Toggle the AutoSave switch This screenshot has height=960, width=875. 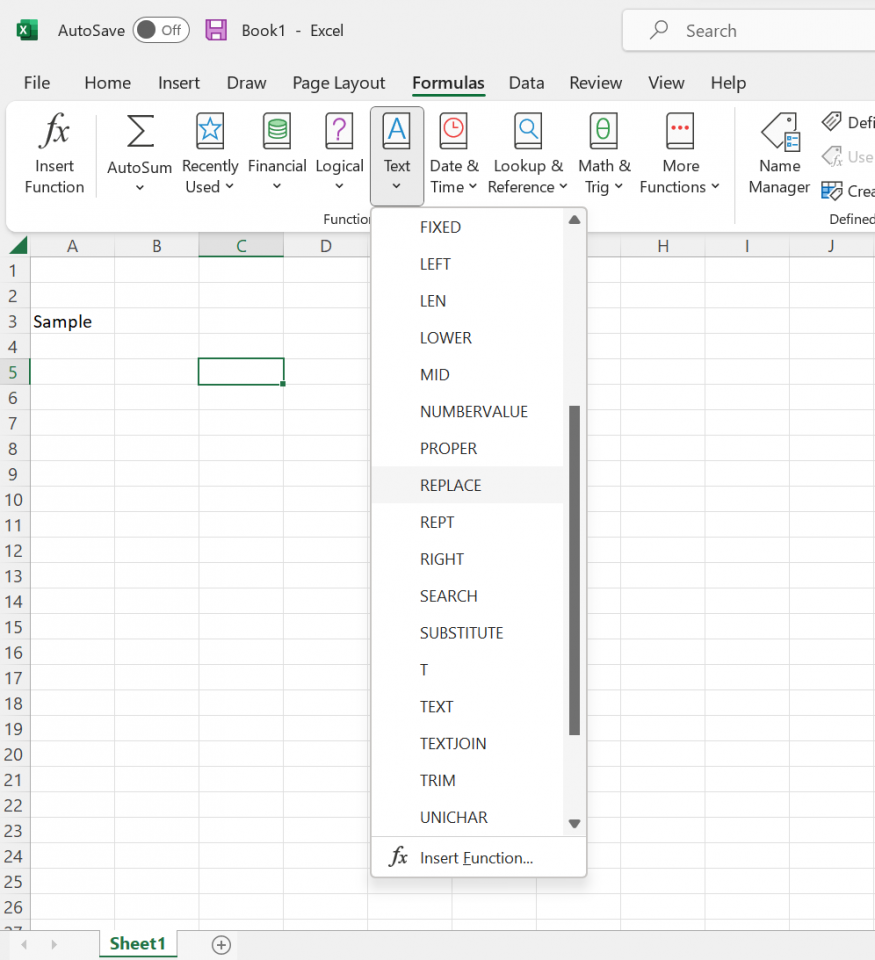160,30
